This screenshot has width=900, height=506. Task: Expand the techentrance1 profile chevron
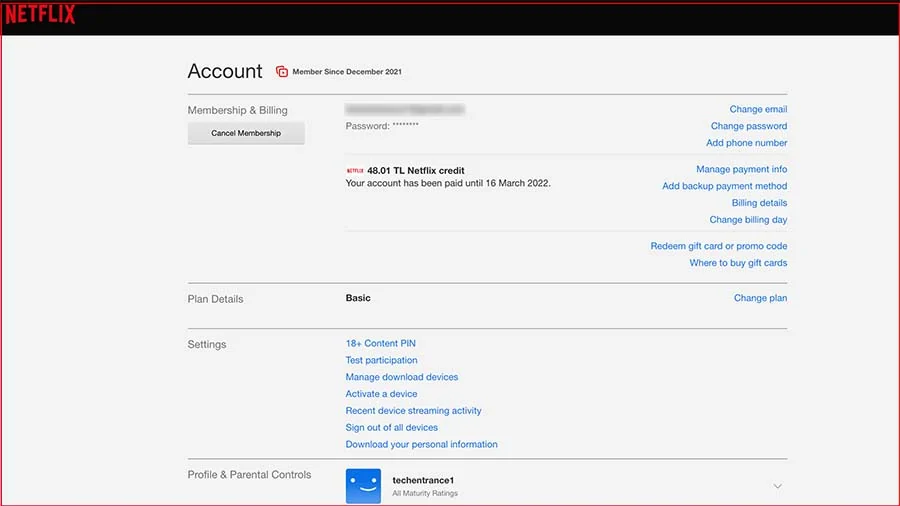pos(777,486)
